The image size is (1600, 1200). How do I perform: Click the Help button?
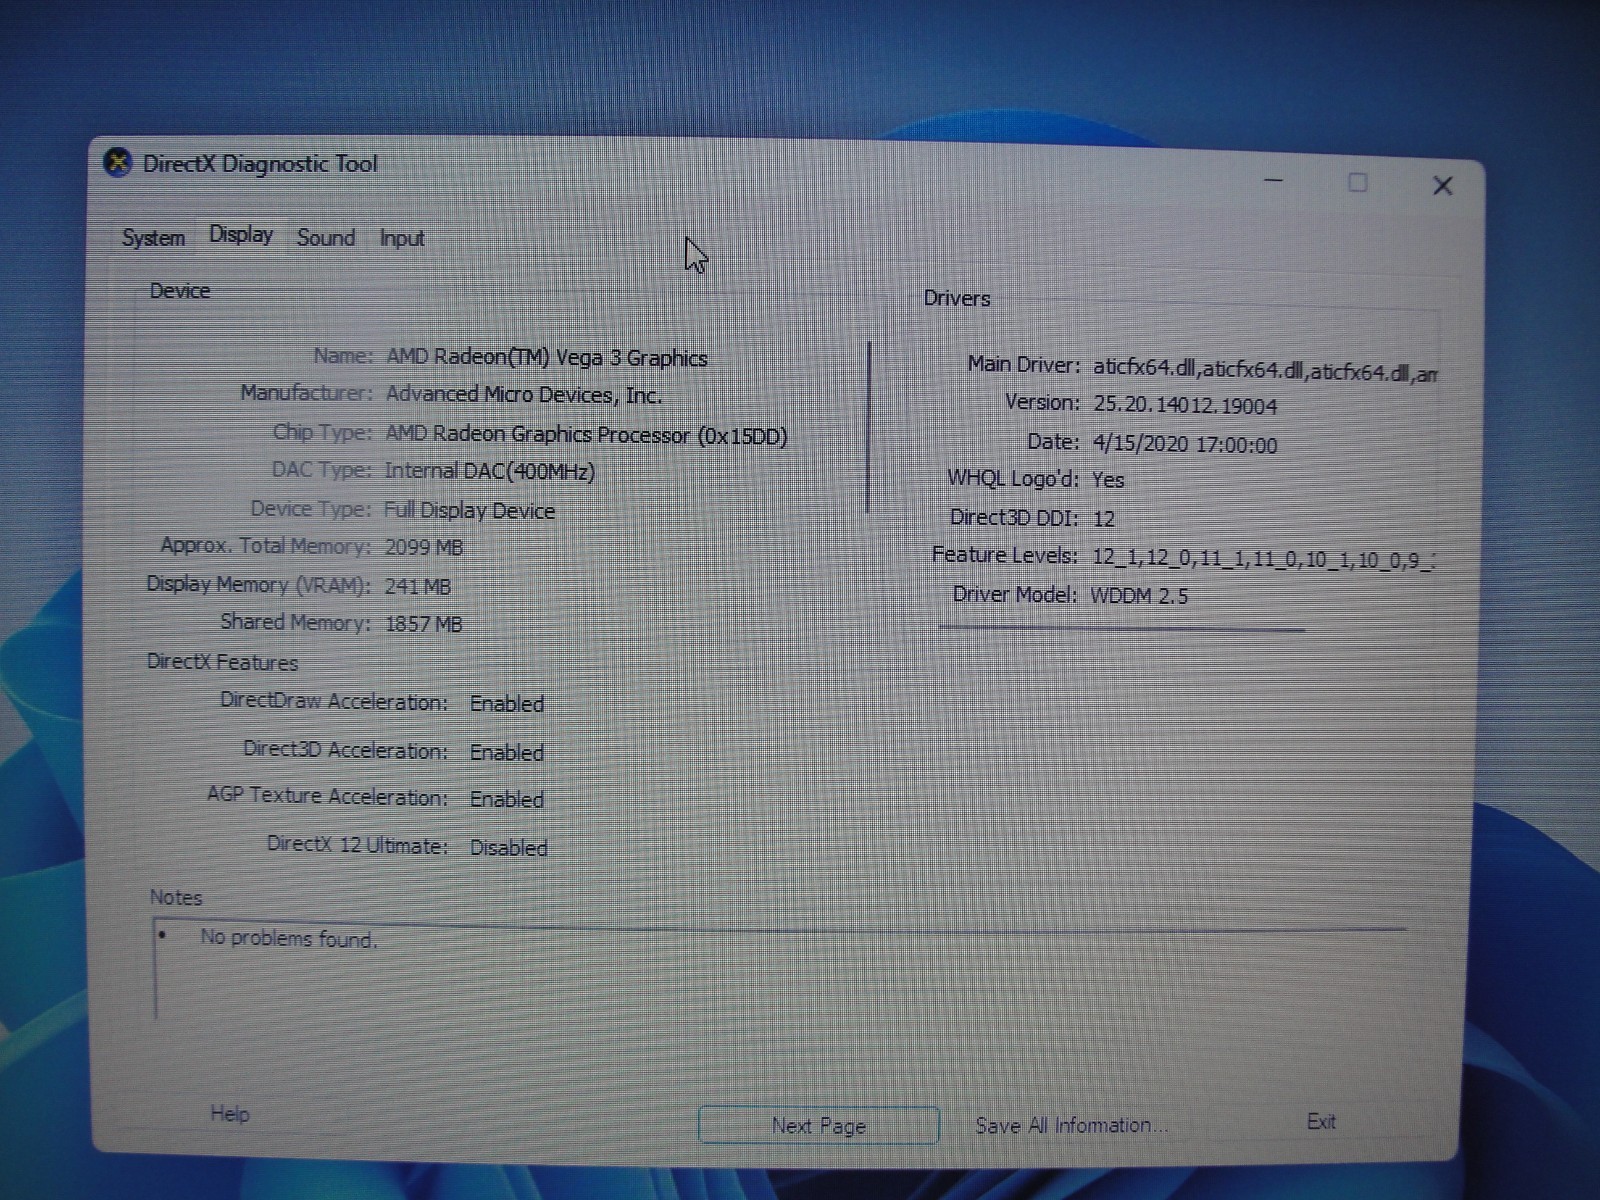tap(230, 1114)
